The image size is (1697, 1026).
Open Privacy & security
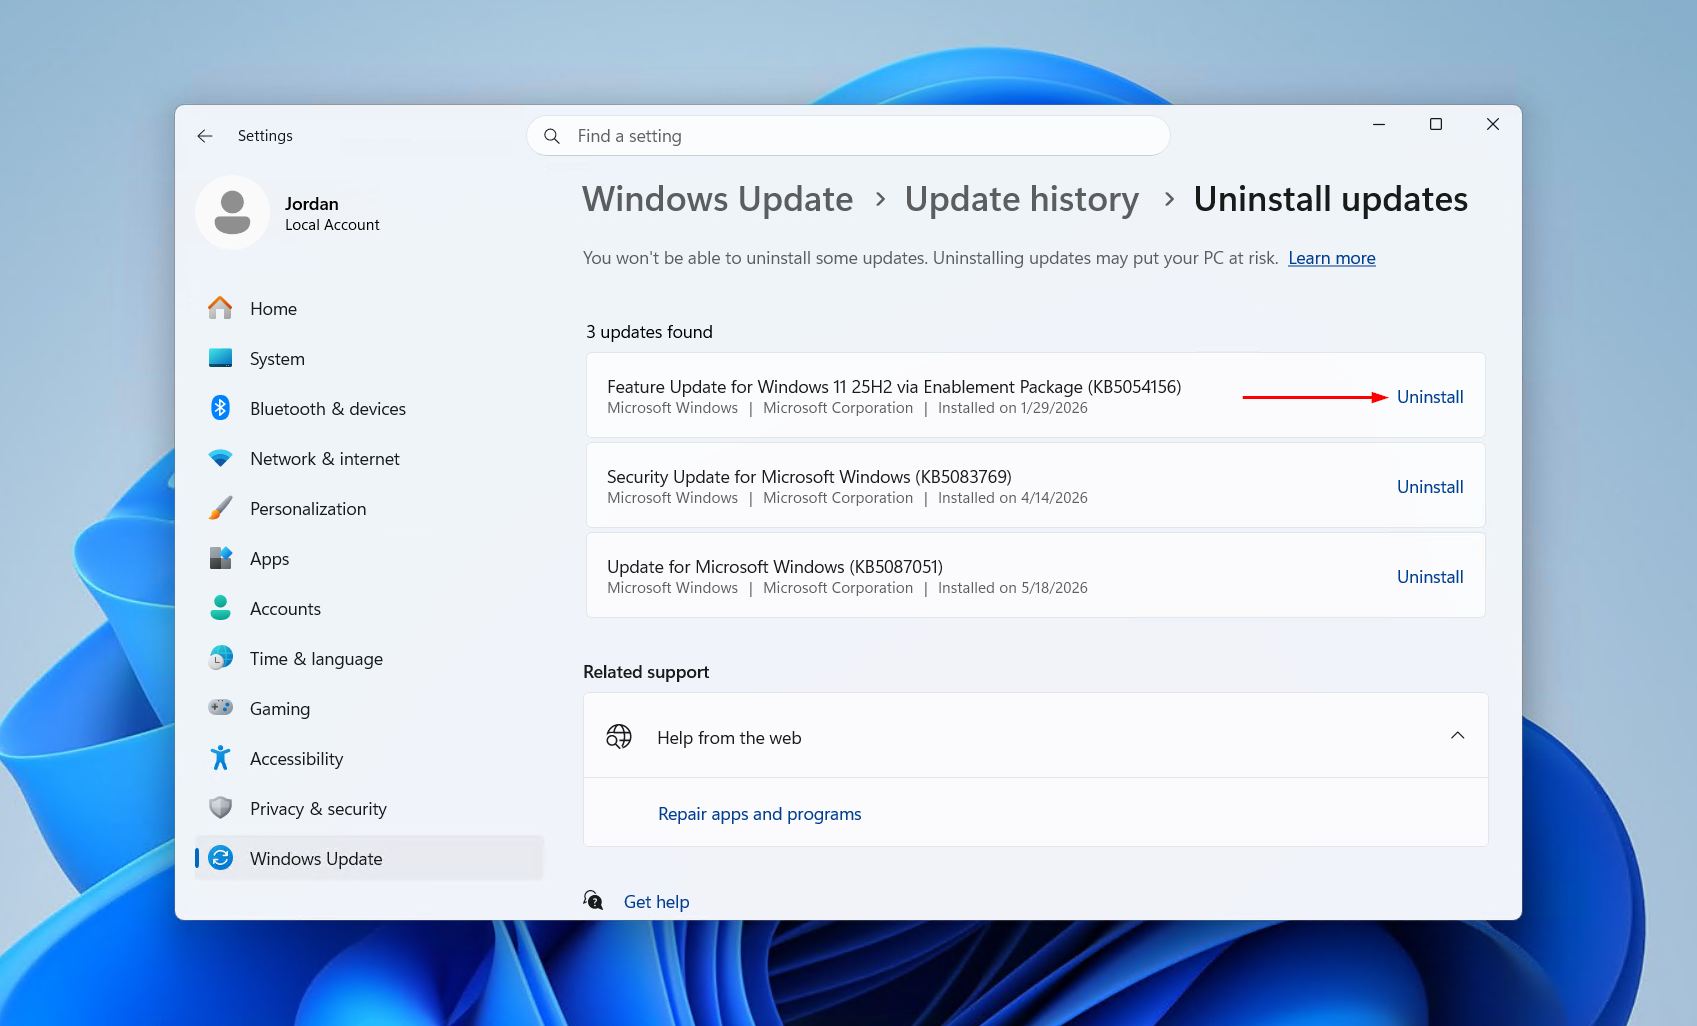pos(369,808)
